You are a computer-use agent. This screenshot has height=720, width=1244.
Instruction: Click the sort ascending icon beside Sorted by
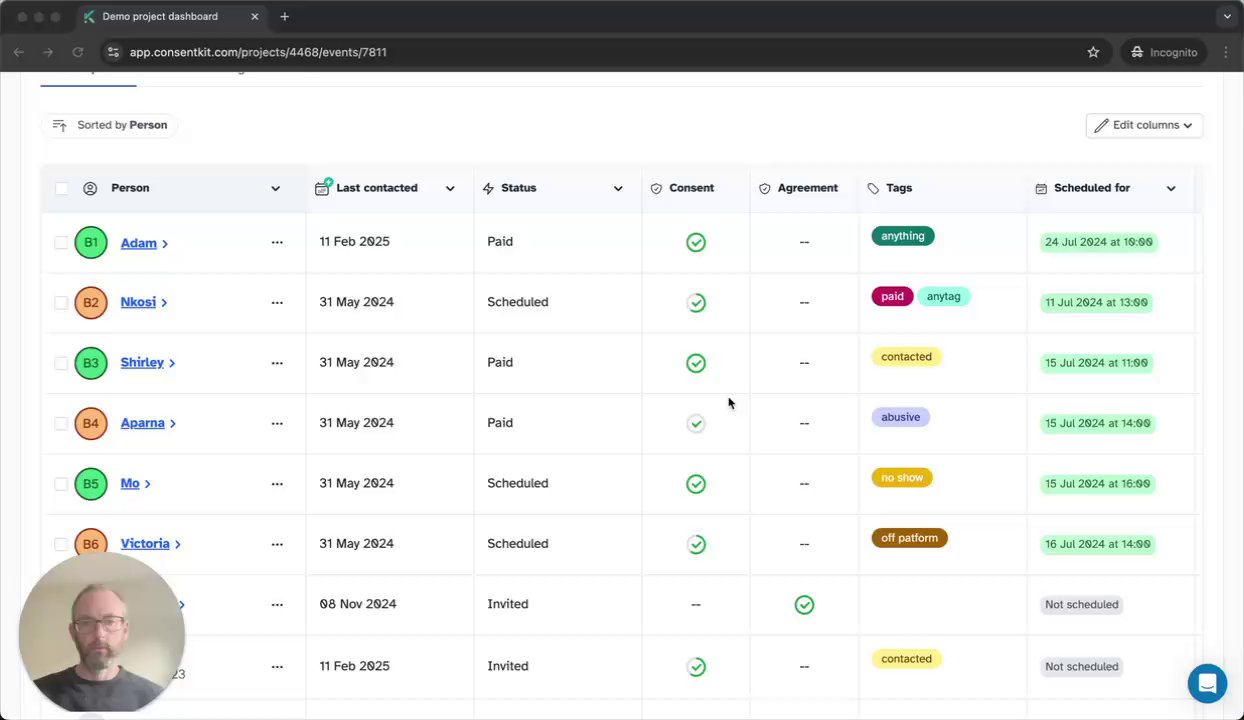click(59, 125)
